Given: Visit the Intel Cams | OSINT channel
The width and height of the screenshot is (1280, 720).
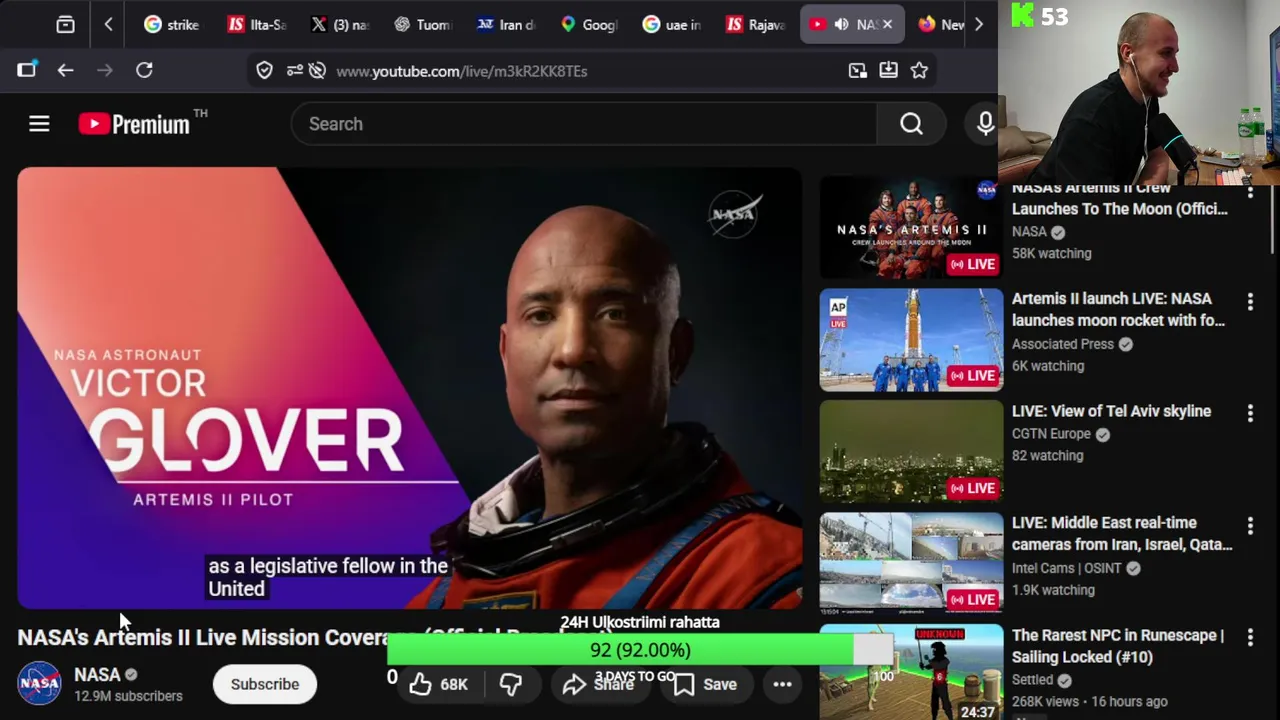Looking at the screenshot, I should 1067,568.
